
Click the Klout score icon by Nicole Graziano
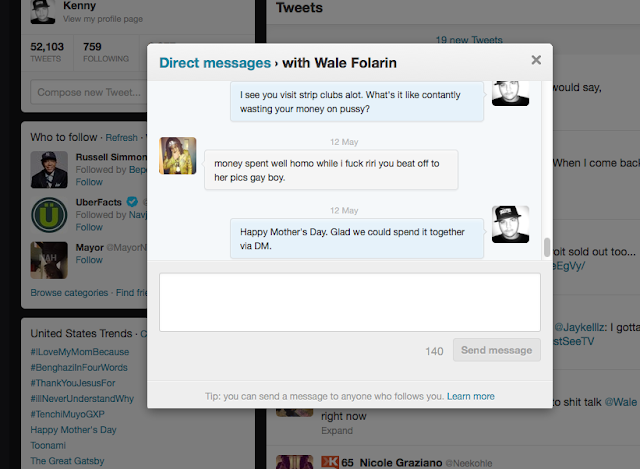coord(330,462)
